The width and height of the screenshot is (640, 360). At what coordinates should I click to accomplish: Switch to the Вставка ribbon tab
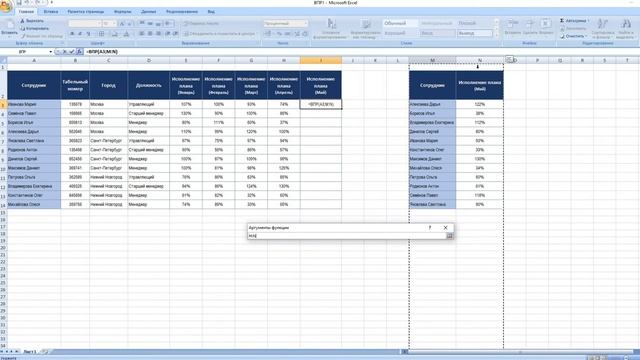51,12
